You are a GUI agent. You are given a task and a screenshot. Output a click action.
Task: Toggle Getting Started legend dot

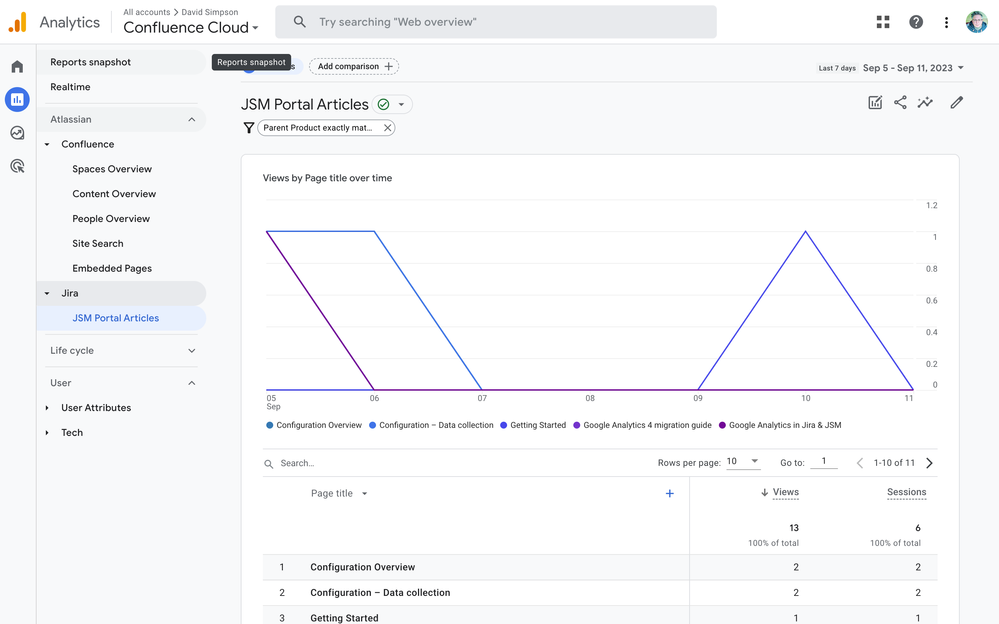(503, 425)
